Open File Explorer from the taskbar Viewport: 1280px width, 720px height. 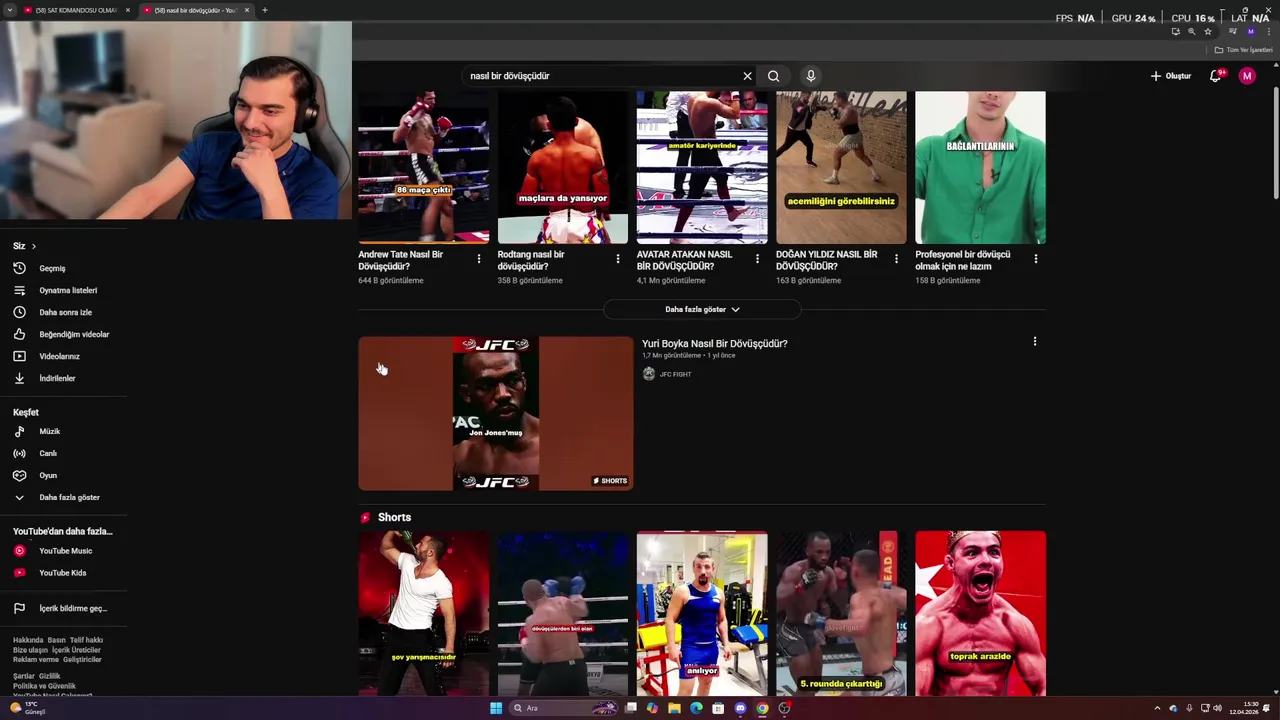[674, 708]
